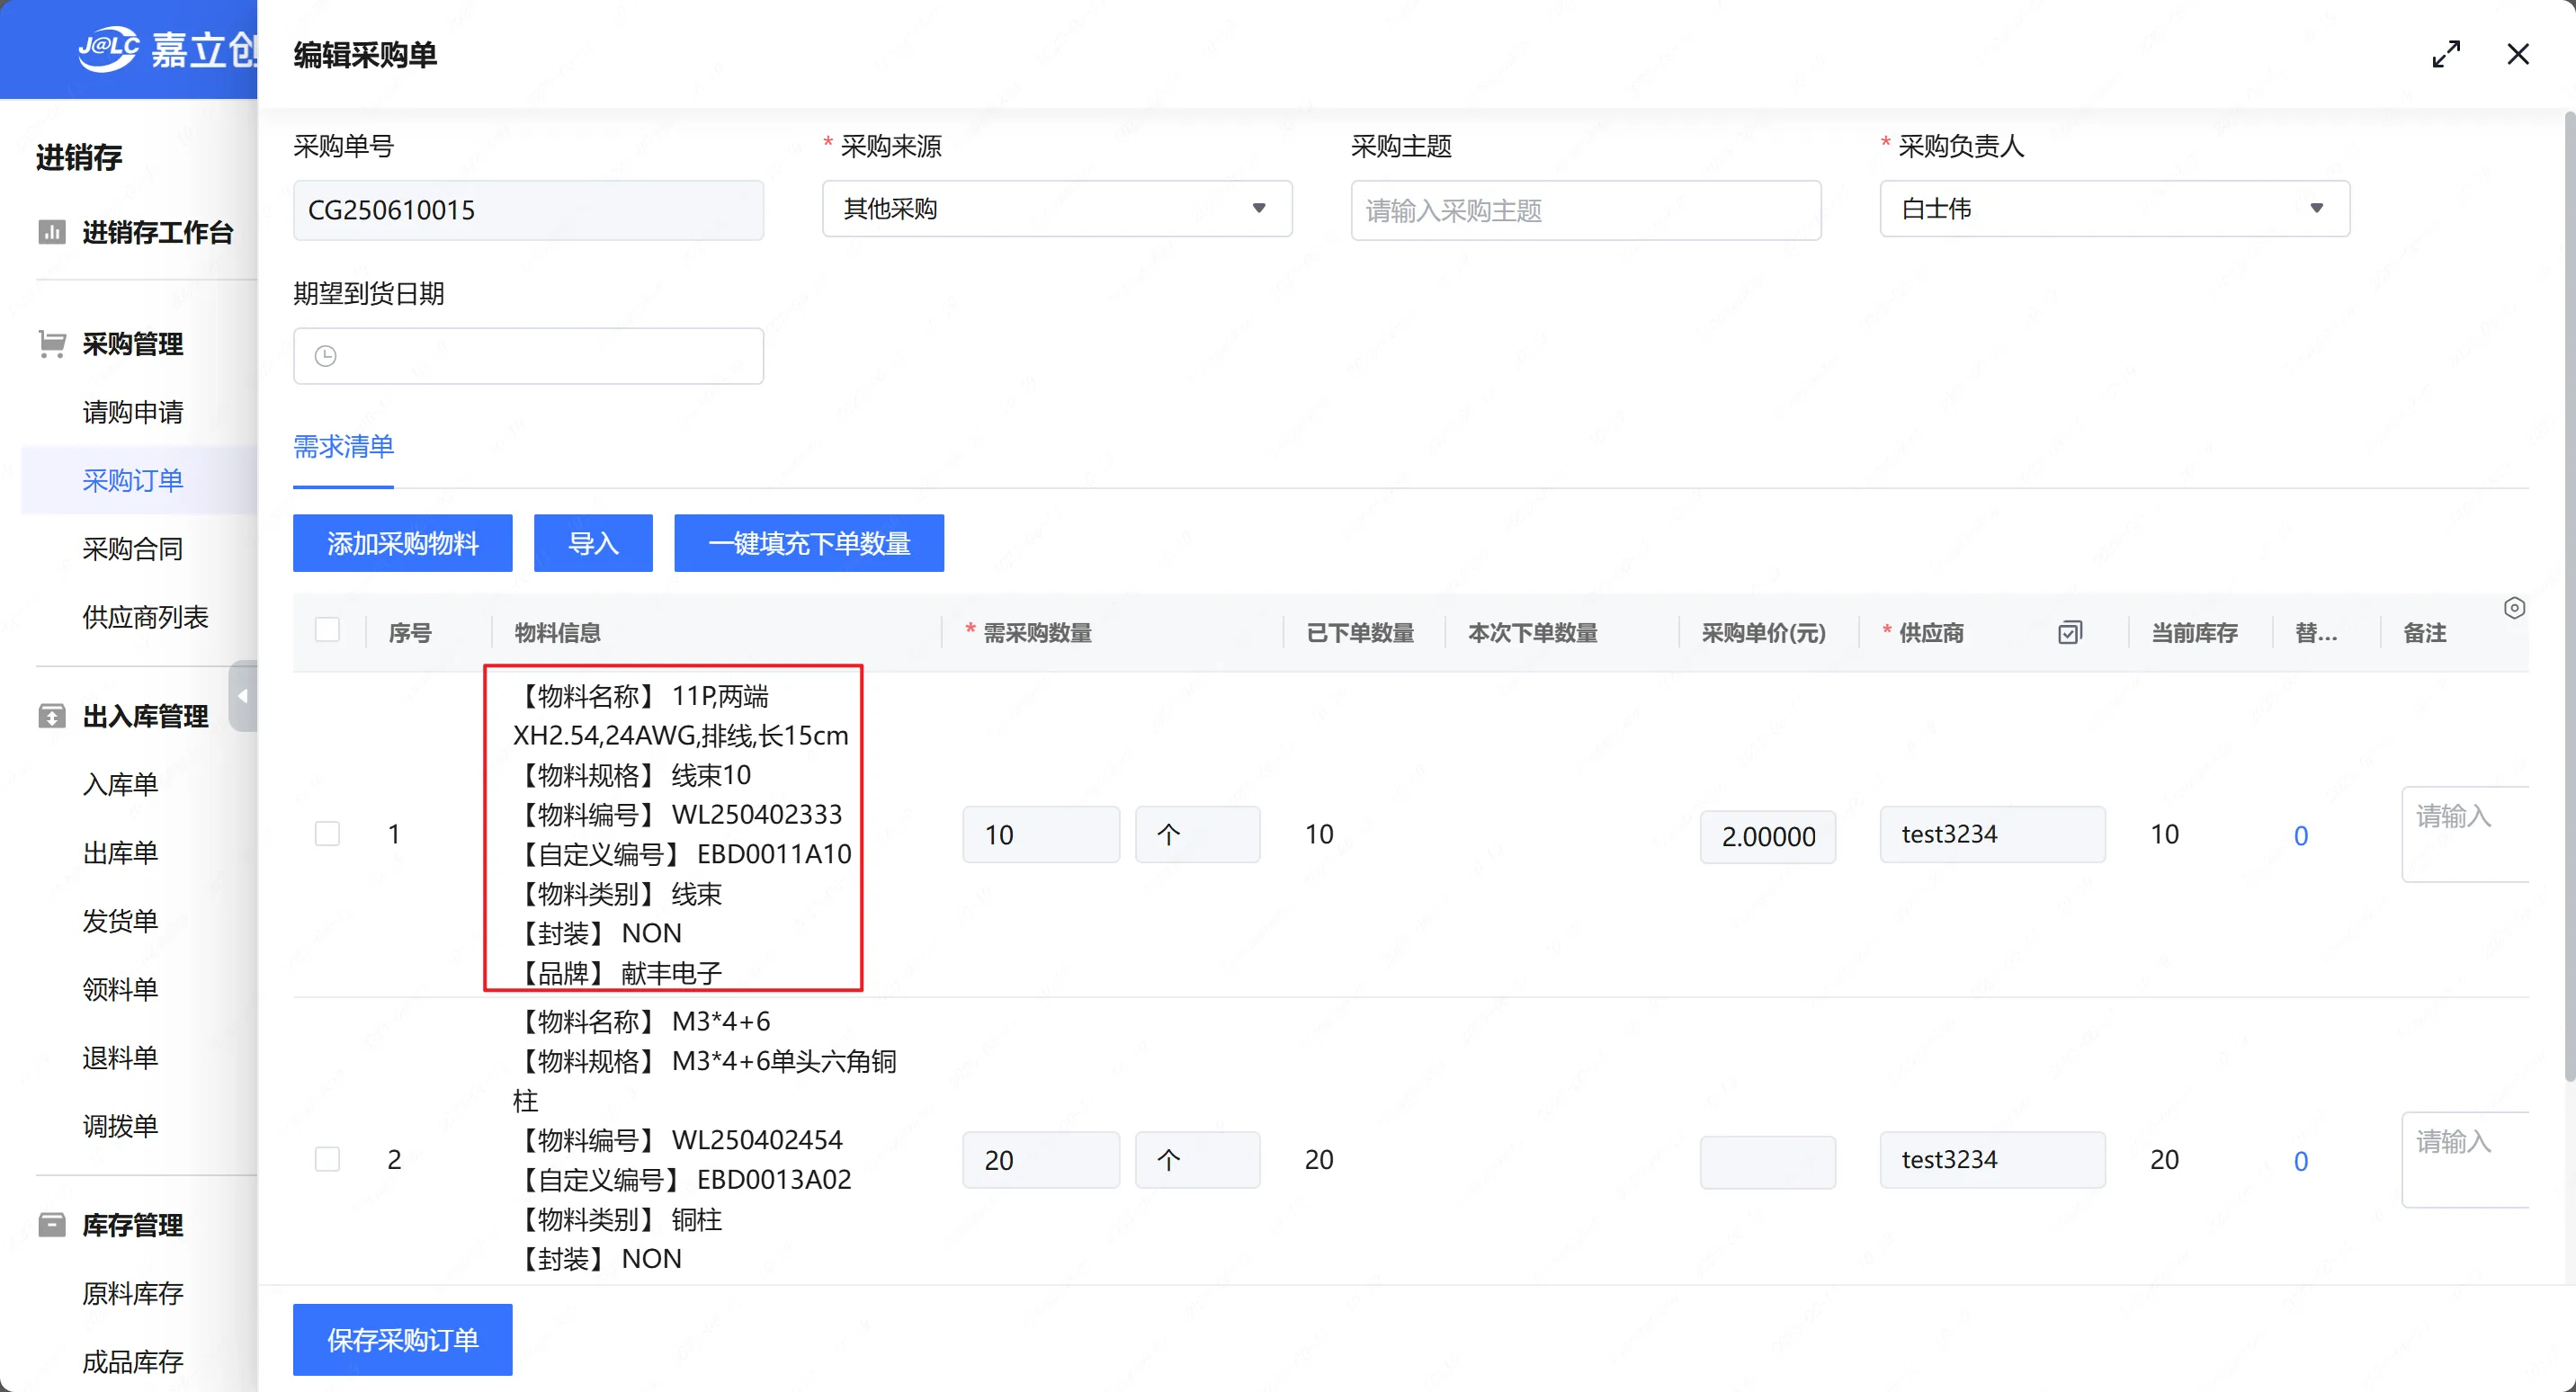The width and height of the screenshot is (2576, 1392).
Task: Click the batch supplier fill icon in header
Action: pyautogui.click(x=2069, y=632)
